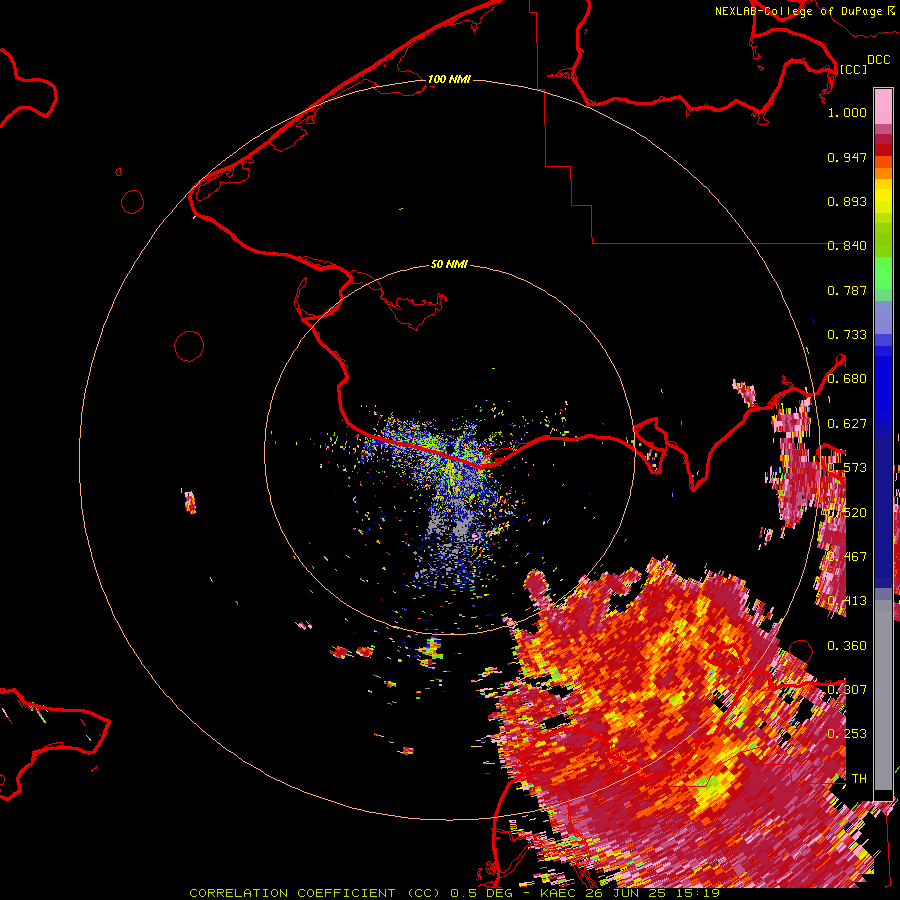900x900 pixels.
Task: Click the 50 NMI range ring label
Action: (449, 265)
